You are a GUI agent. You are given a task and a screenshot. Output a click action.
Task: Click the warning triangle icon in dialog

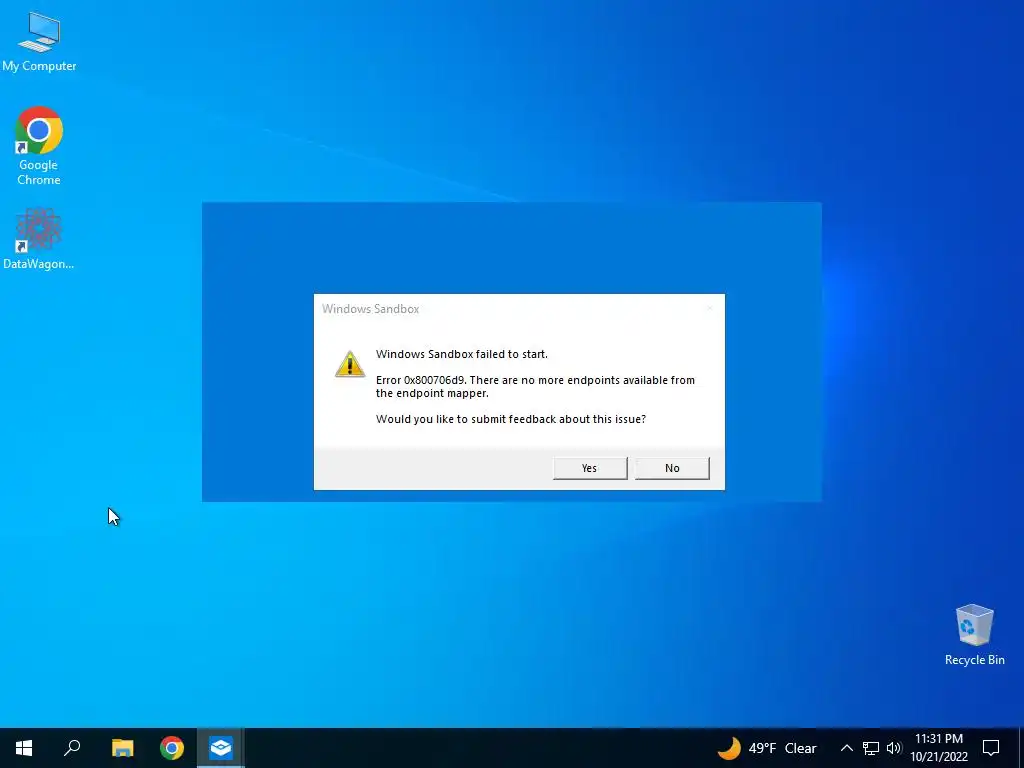click(x=350, y=364)
